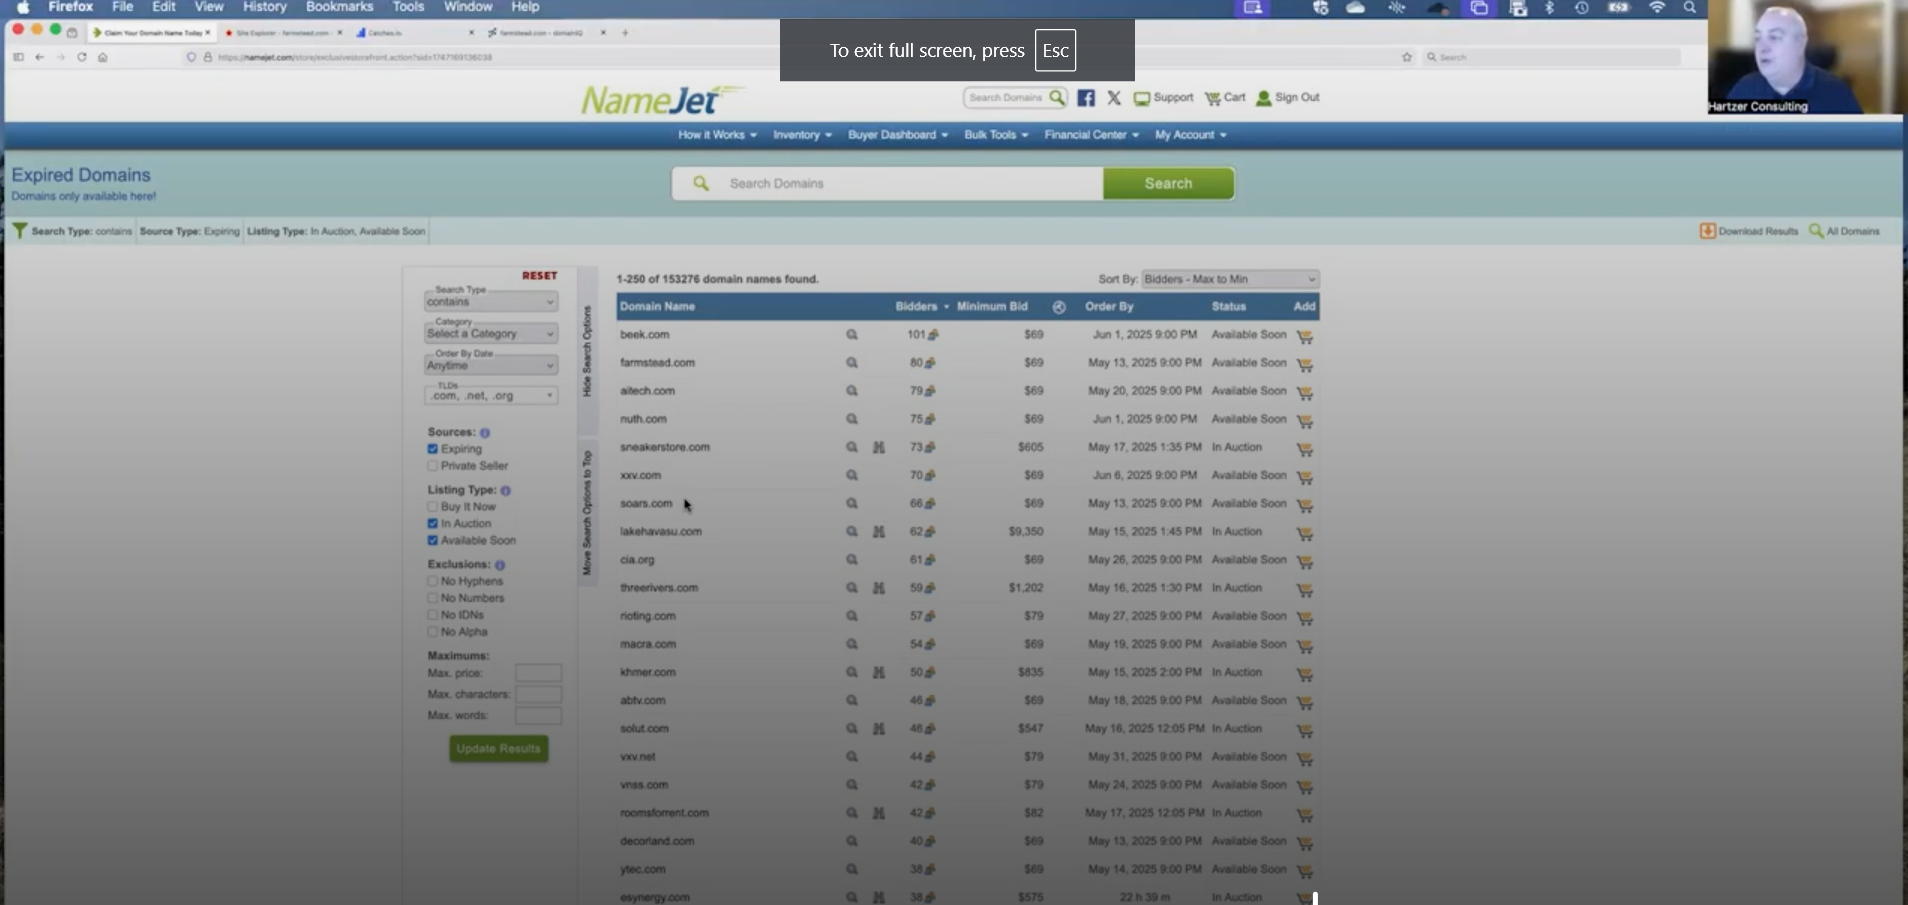Screen dimensions: 1908x905
Task: Click magnifier icon for aitech.com
Action: (x=852, y=391)
